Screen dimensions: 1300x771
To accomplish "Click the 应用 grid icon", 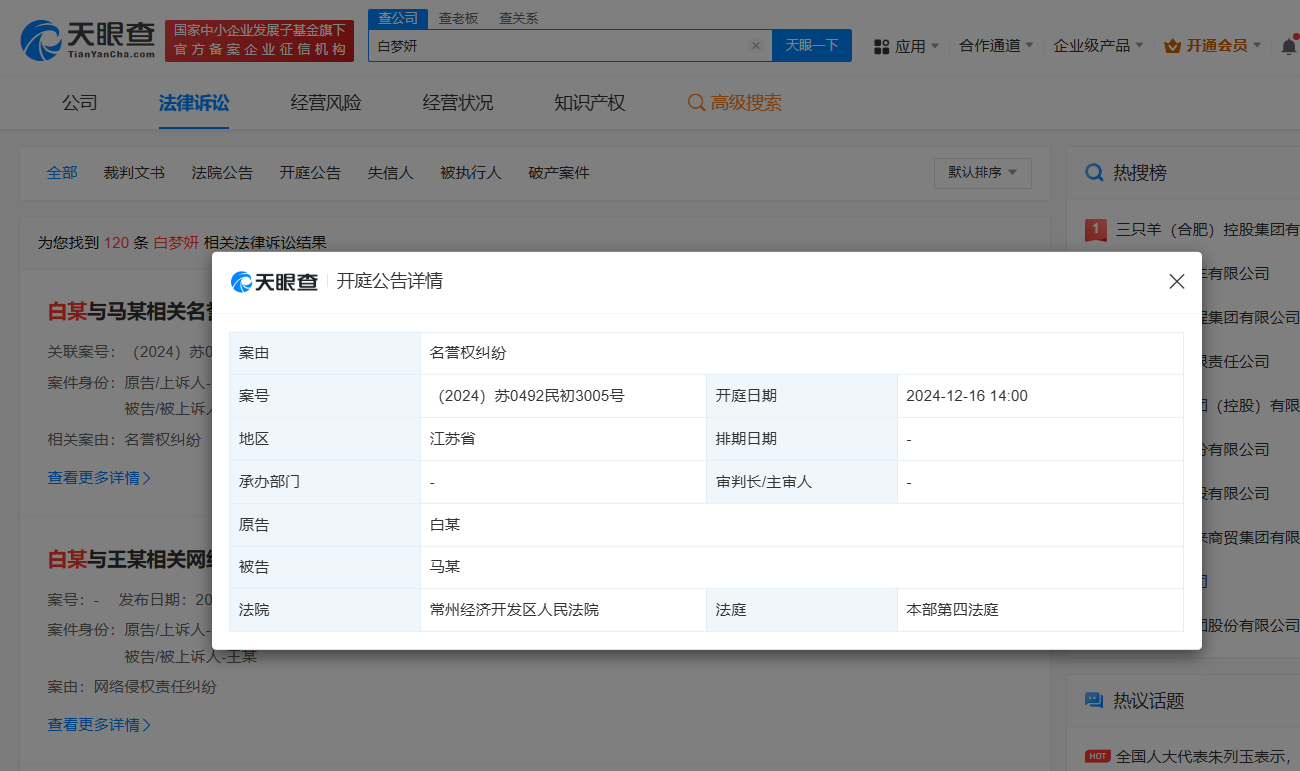I will tap(881, 46).
